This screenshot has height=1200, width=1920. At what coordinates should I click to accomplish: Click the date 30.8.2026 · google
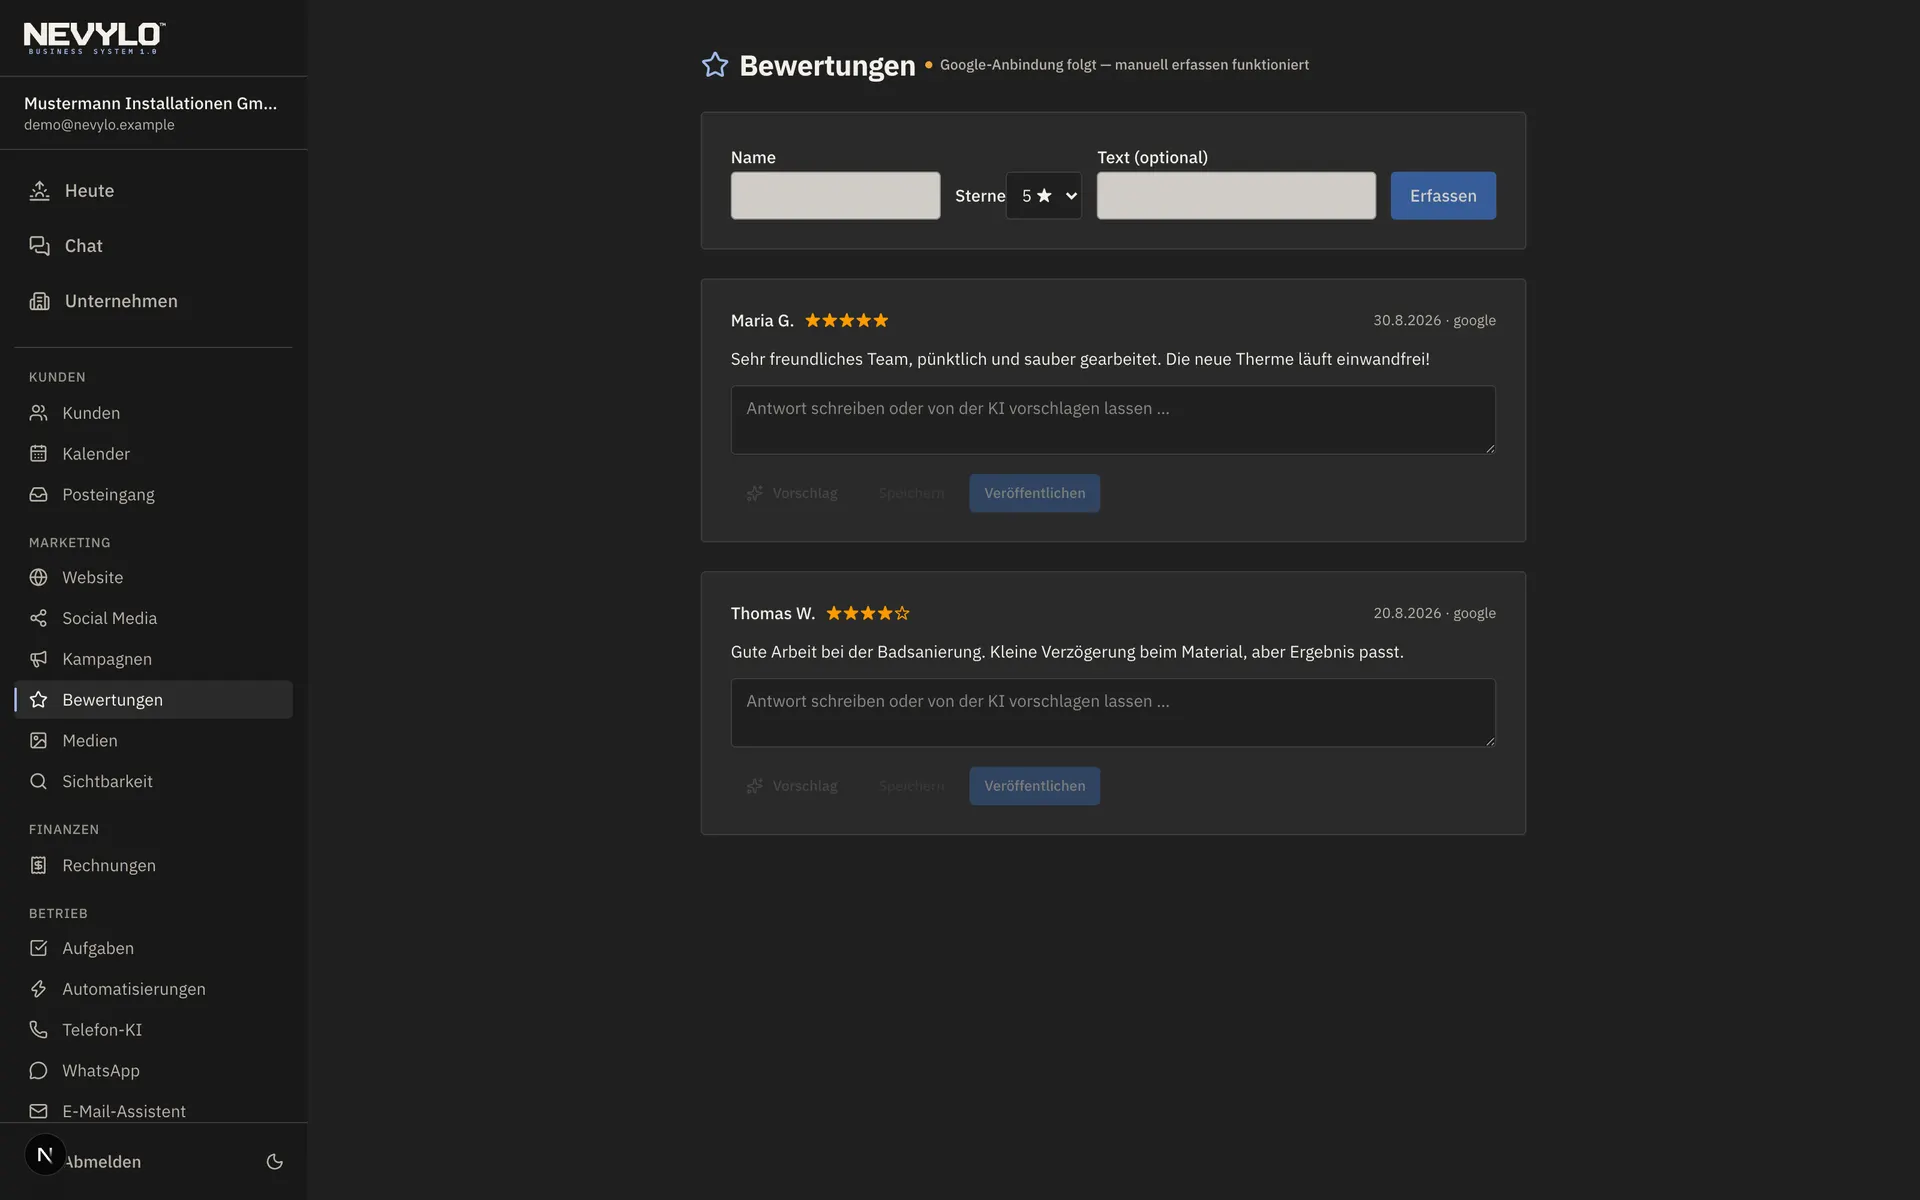(1434, 320)
